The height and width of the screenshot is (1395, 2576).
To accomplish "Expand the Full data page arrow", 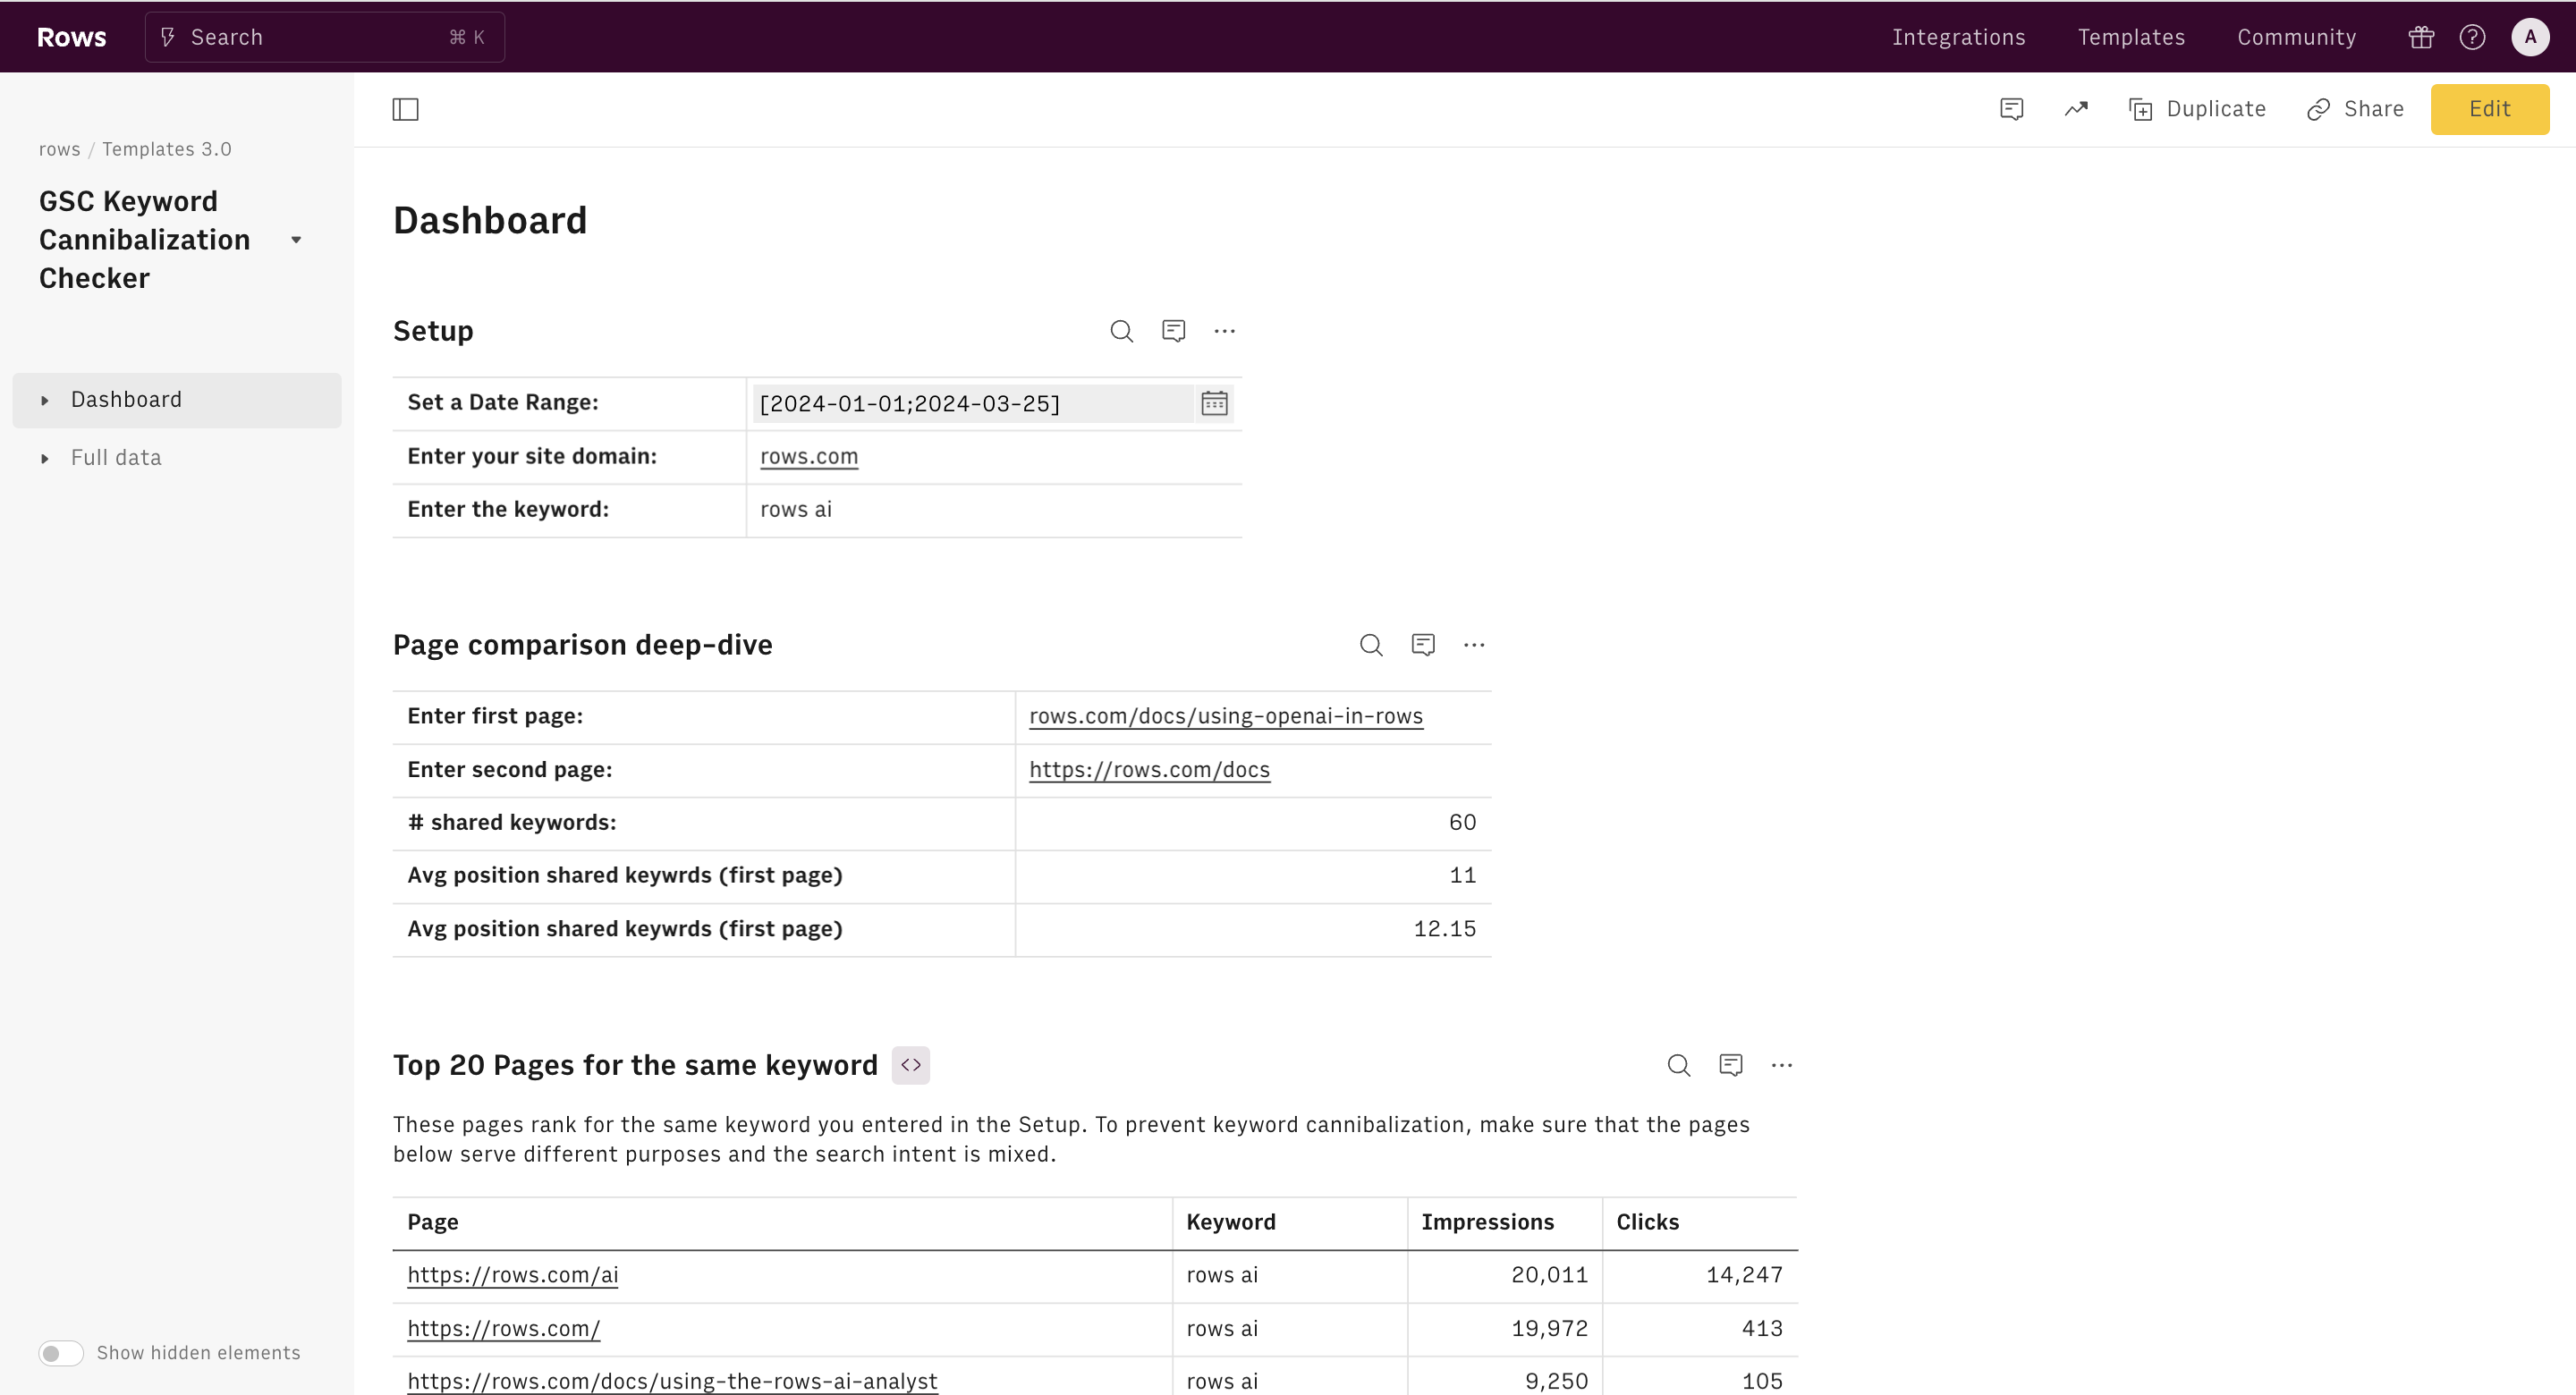I will click(44, 459).
